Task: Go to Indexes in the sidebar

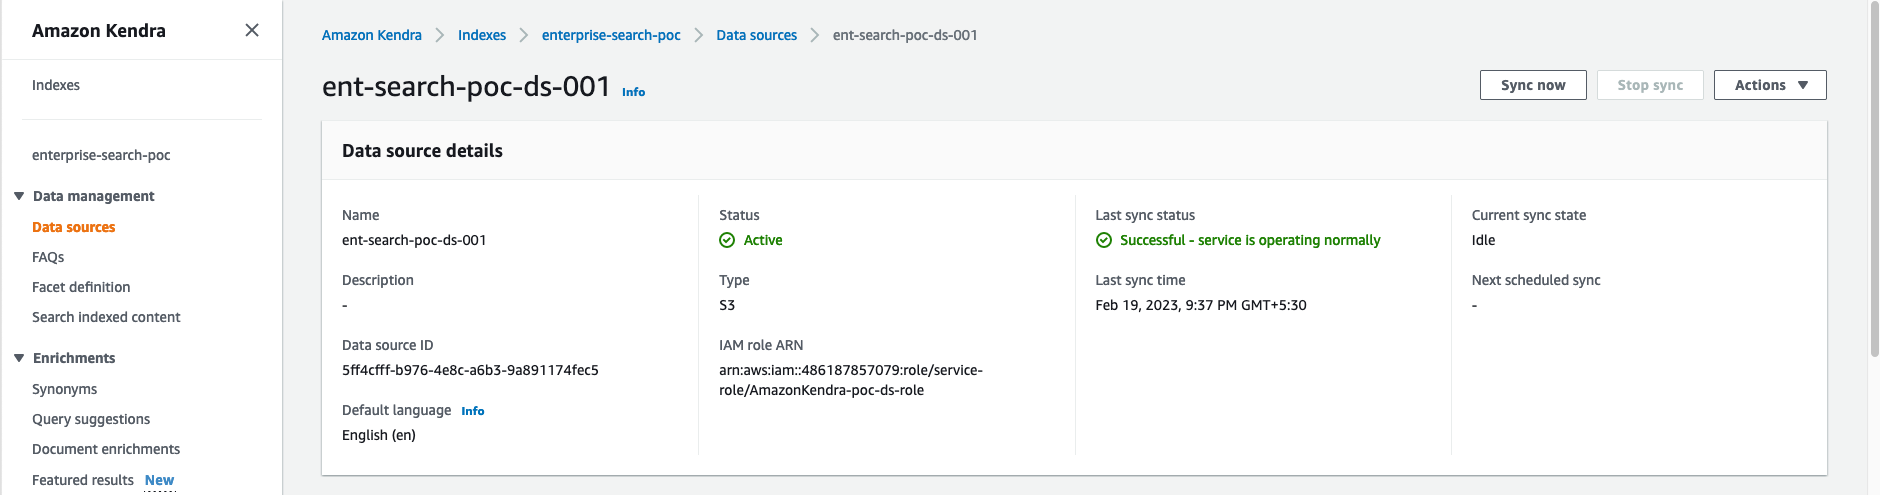Action: coord(56,85)
